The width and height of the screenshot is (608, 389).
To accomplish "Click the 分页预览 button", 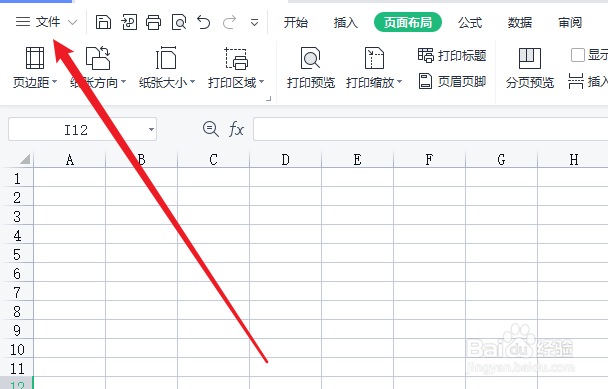I will (x=530, y=67).
